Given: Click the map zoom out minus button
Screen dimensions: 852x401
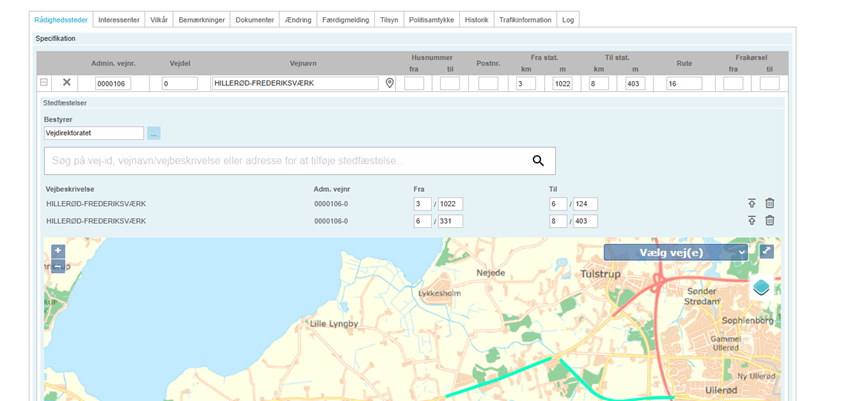Looking at the screenshot, I should (58, 266).
